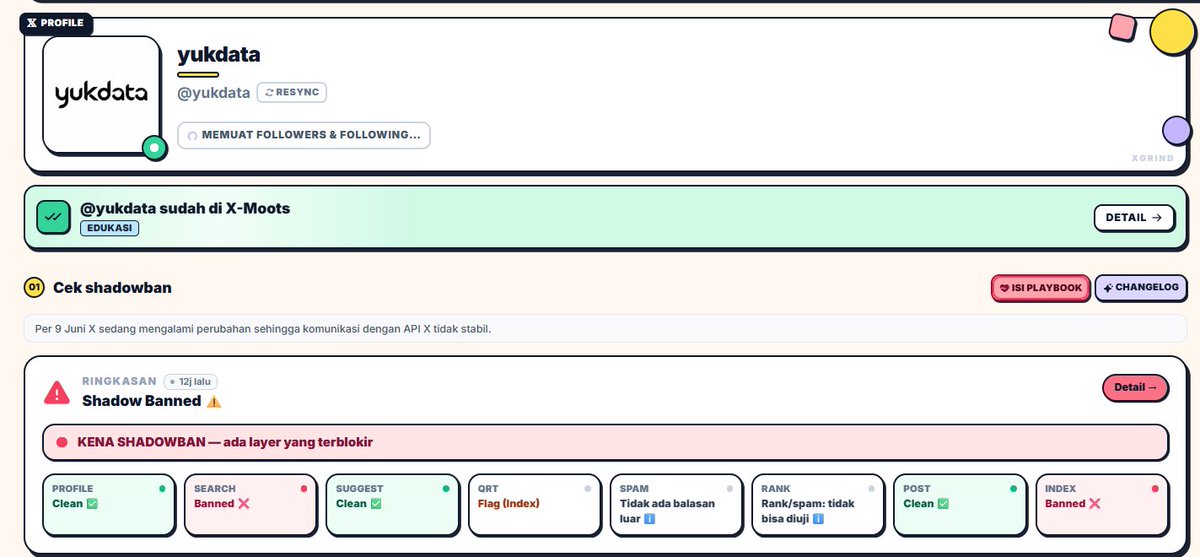Viewport: 1200px width, 557px height.
Task: Click the Cek shadowban section title
Action: pos(113,288)
